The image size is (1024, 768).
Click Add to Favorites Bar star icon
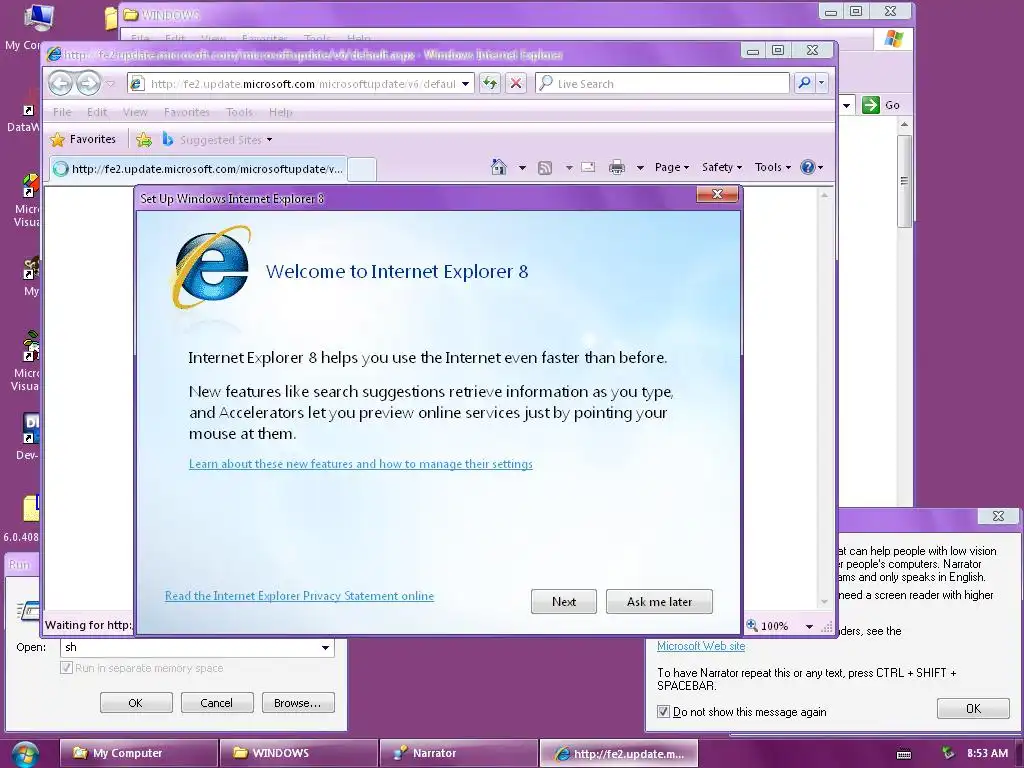(144, 139)
